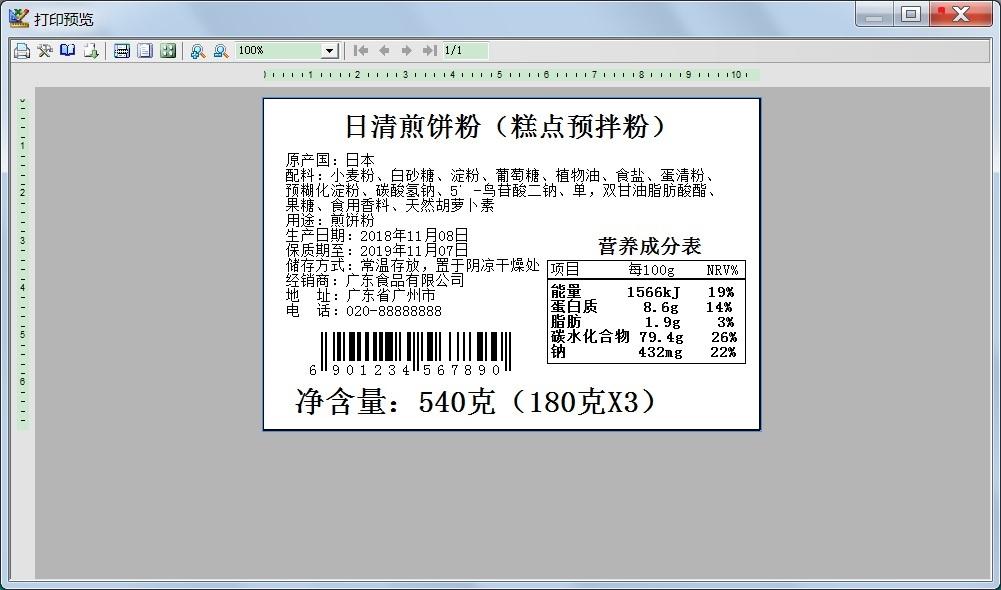Maximize the print preview window
The width and height of the screenshot is (1001, 590).
tap(911, 14)
